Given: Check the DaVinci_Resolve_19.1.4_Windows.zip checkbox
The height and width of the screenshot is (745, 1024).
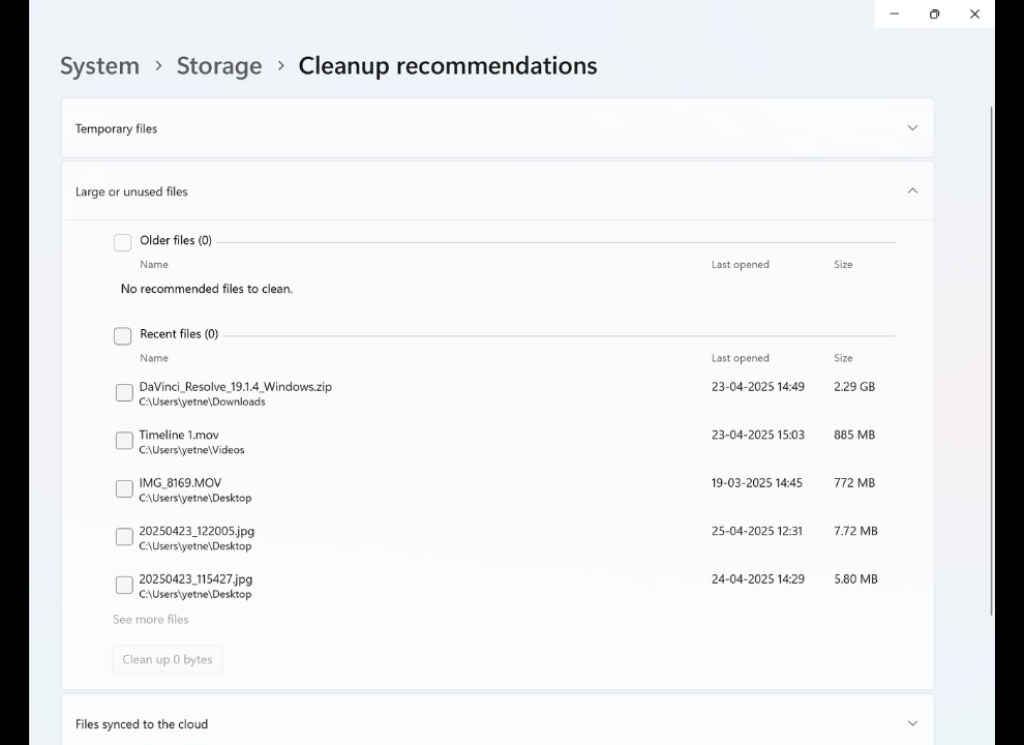Looking at the screenshot, I should pyautogui.click(x=124, y=392).
